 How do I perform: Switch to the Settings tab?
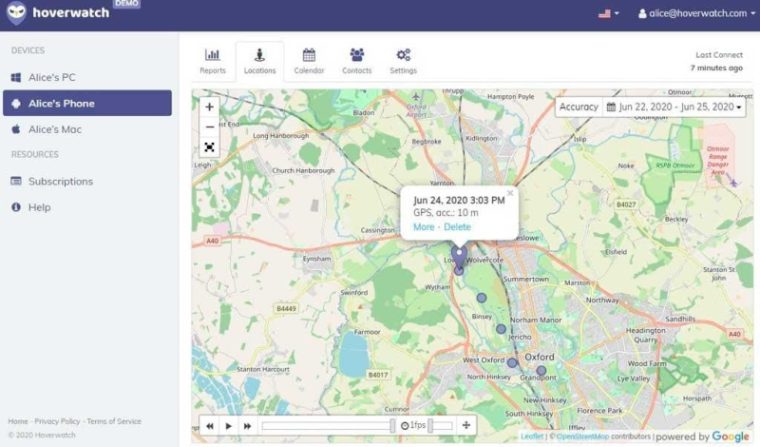(403, 61)
